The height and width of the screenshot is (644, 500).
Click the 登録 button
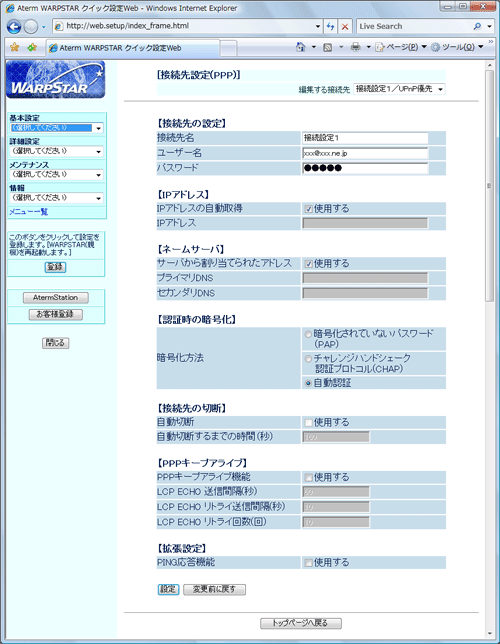tap(55, 267)
